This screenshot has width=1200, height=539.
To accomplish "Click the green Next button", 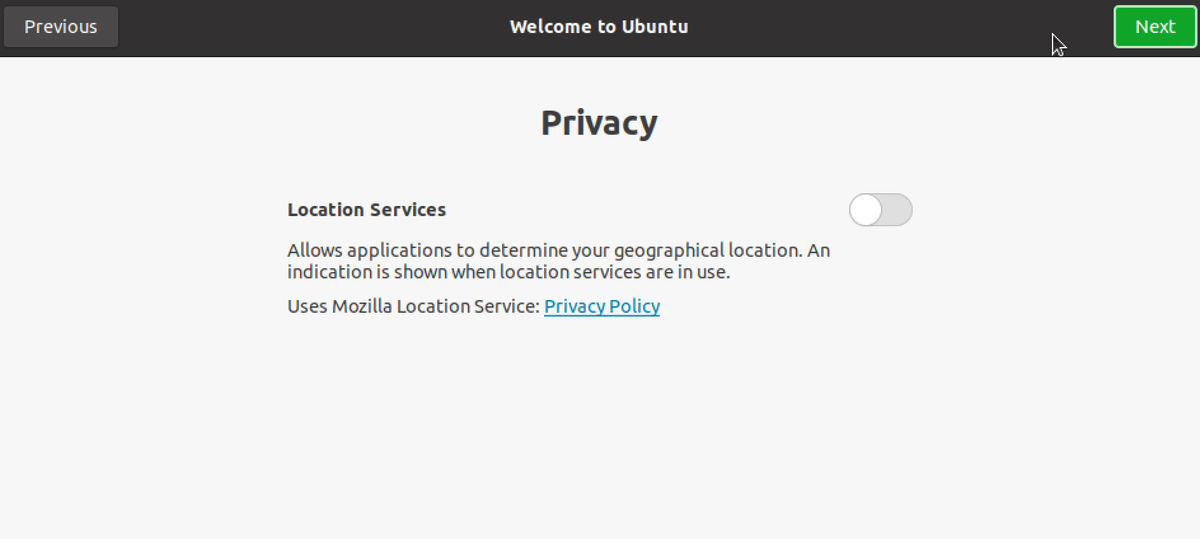I will point(1155,27).
